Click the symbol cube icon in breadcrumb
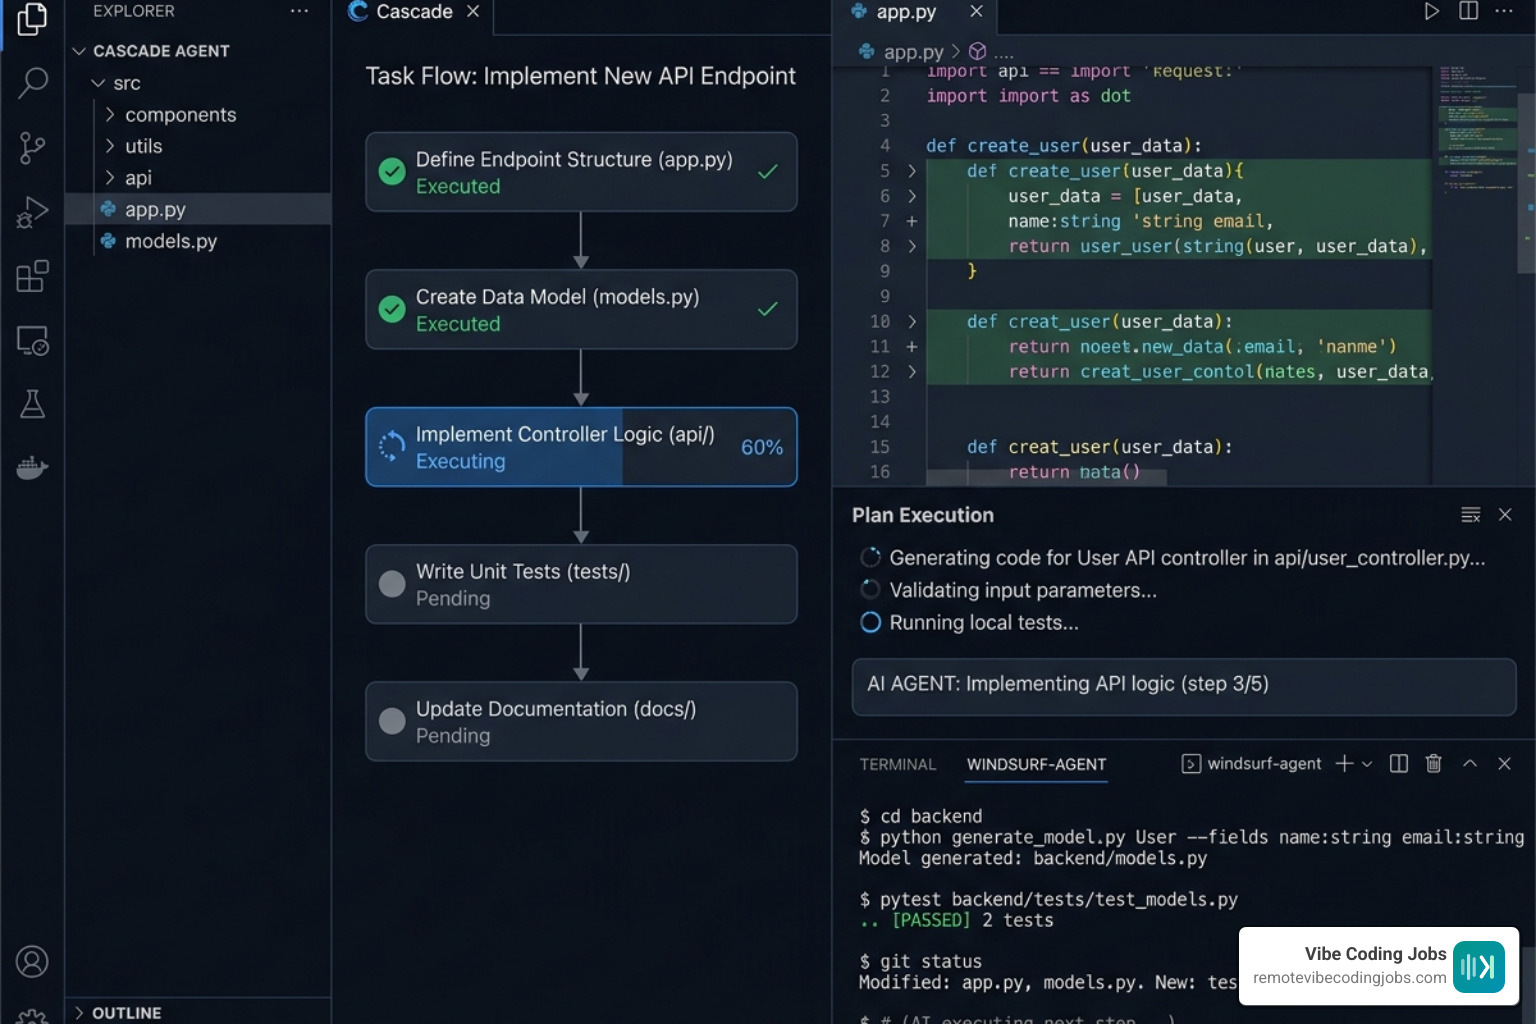 978,51
